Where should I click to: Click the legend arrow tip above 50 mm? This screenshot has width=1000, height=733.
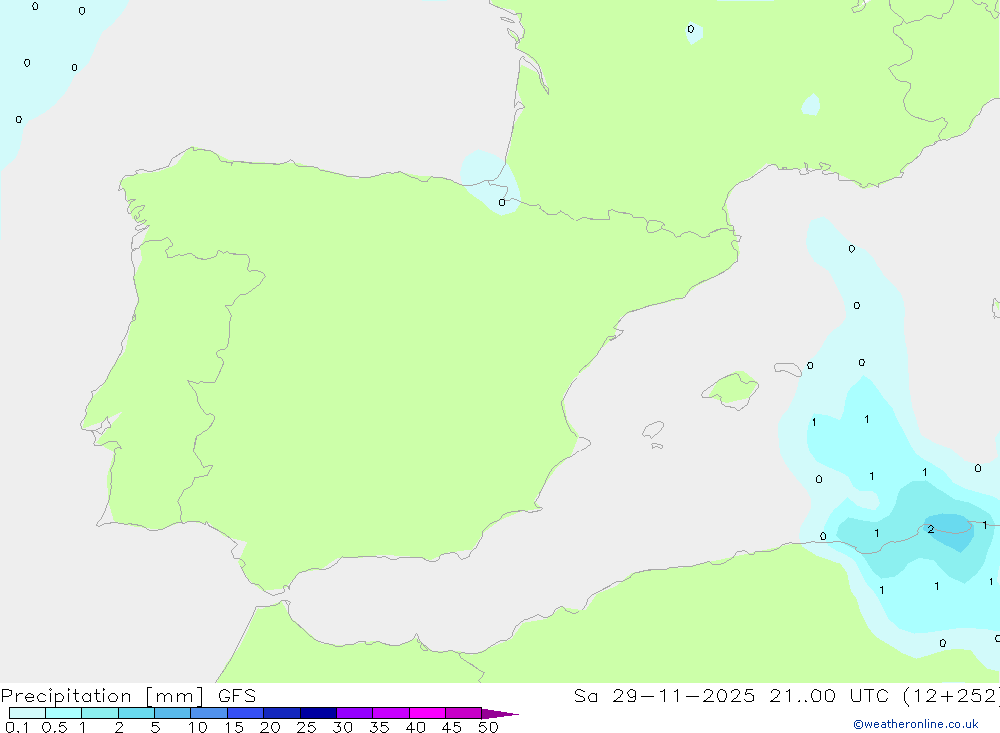click(x=500, y=713)
